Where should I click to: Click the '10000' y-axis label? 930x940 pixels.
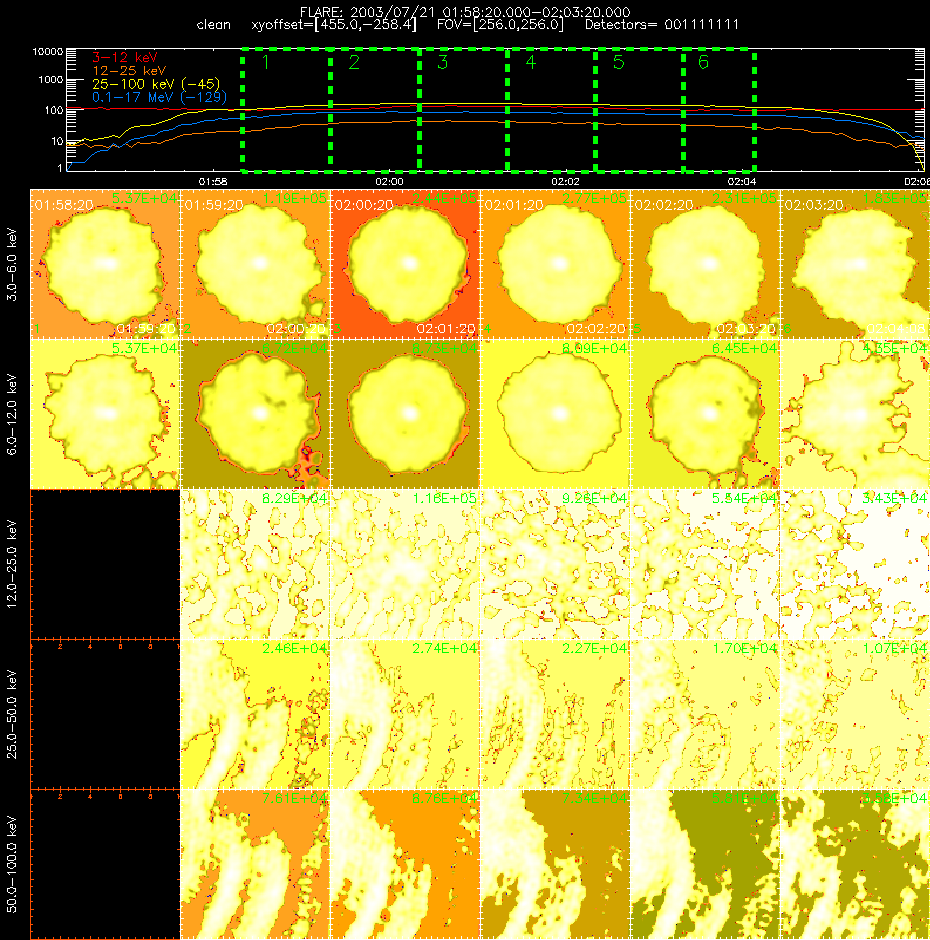[47, 52]
